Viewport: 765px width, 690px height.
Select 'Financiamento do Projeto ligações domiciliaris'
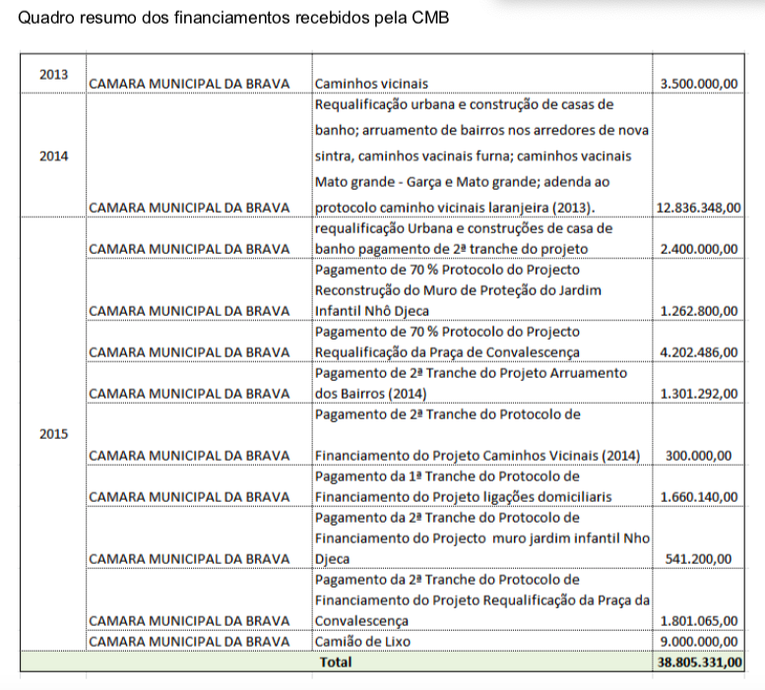463,497
